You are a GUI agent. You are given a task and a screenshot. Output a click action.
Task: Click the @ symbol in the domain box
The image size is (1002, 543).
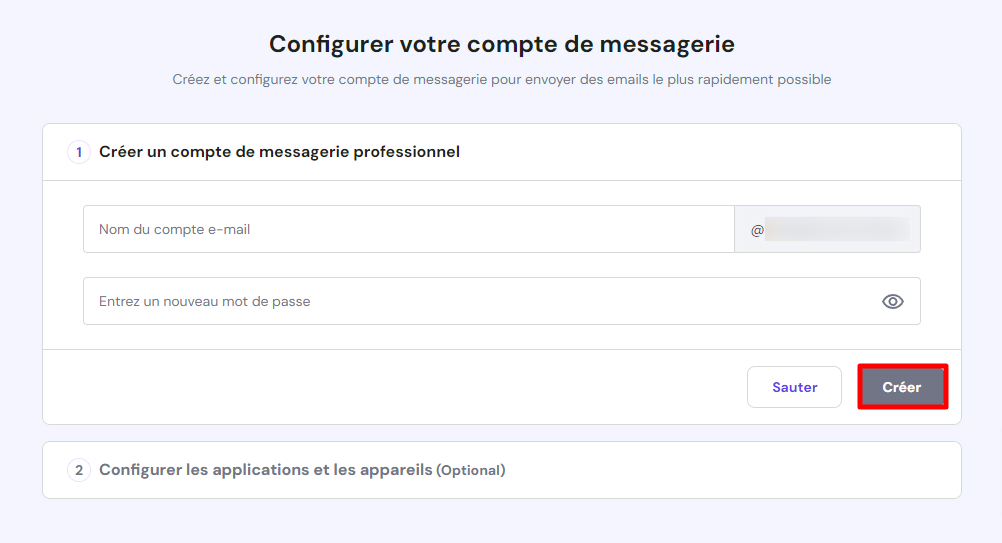tap(757, 230)
